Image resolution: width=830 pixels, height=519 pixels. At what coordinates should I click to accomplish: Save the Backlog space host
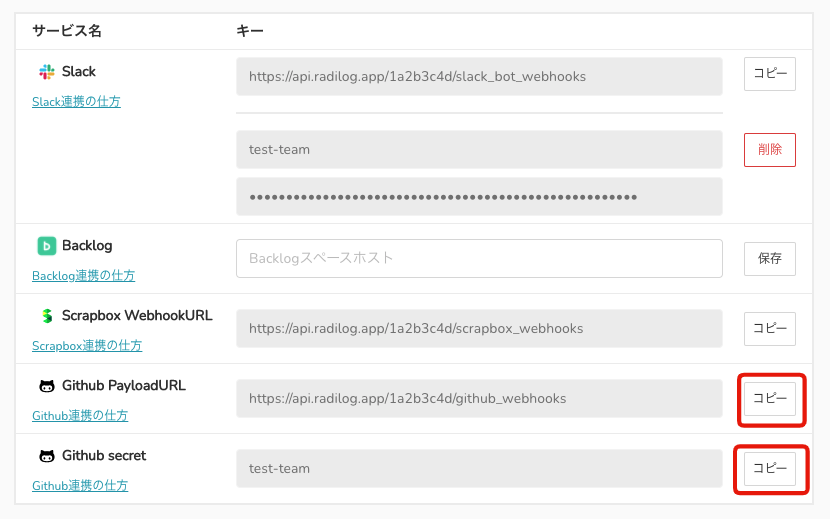769,258
